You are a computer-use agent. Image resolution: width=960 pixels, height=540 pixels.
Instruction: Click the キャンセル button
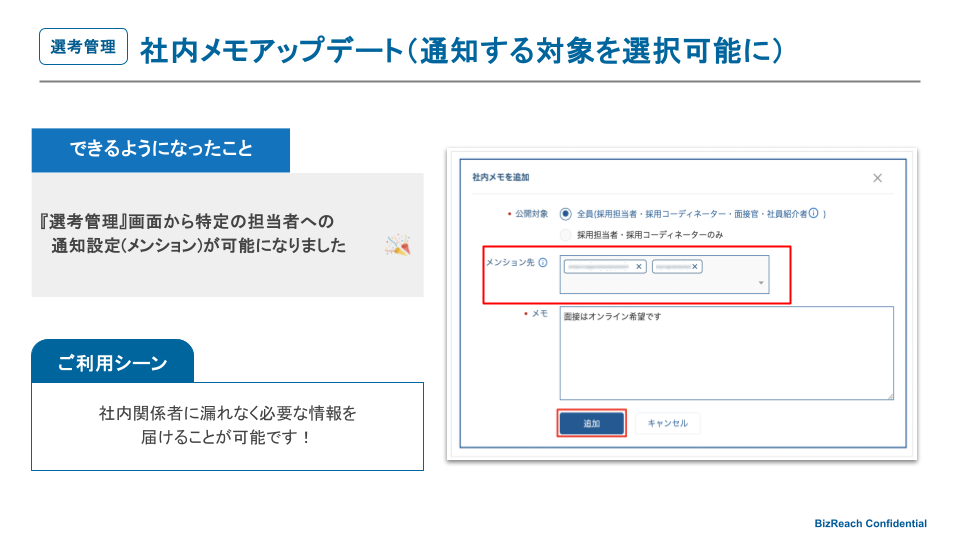click(667, 423)
